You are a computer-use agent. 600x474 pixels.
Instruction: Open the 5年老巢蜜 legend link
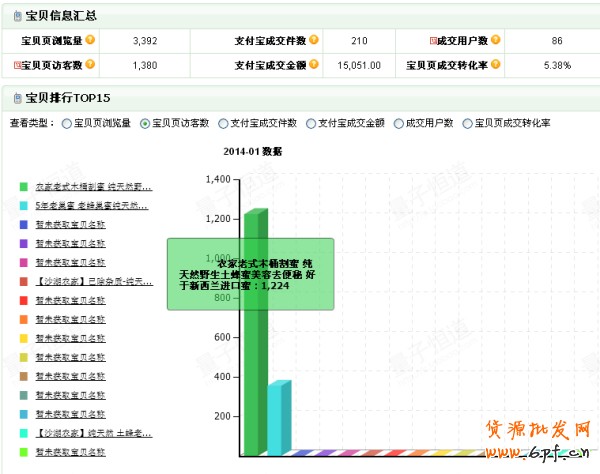click(91, 206)
